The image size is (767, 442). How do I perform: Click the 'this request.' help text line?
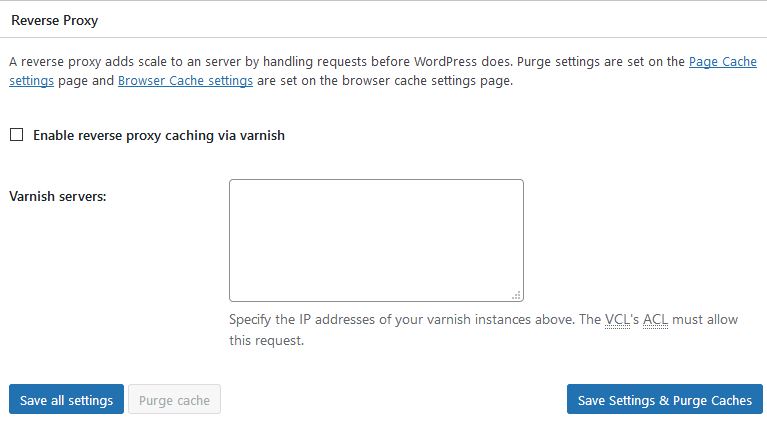[x=267, y=340]
